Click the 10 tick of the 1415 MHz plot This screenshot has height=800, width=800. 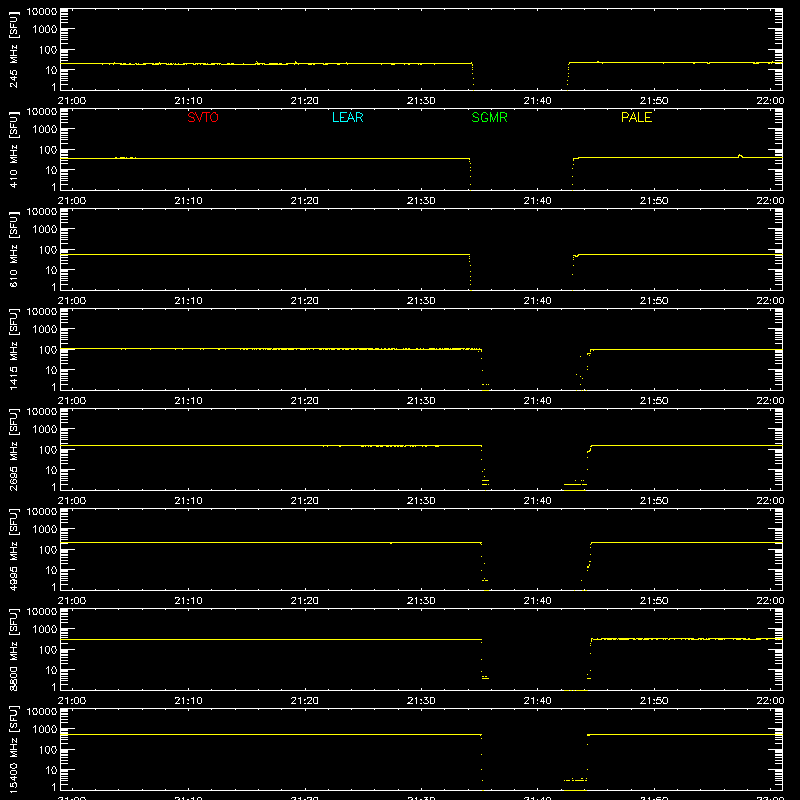[x=51, y=370]
